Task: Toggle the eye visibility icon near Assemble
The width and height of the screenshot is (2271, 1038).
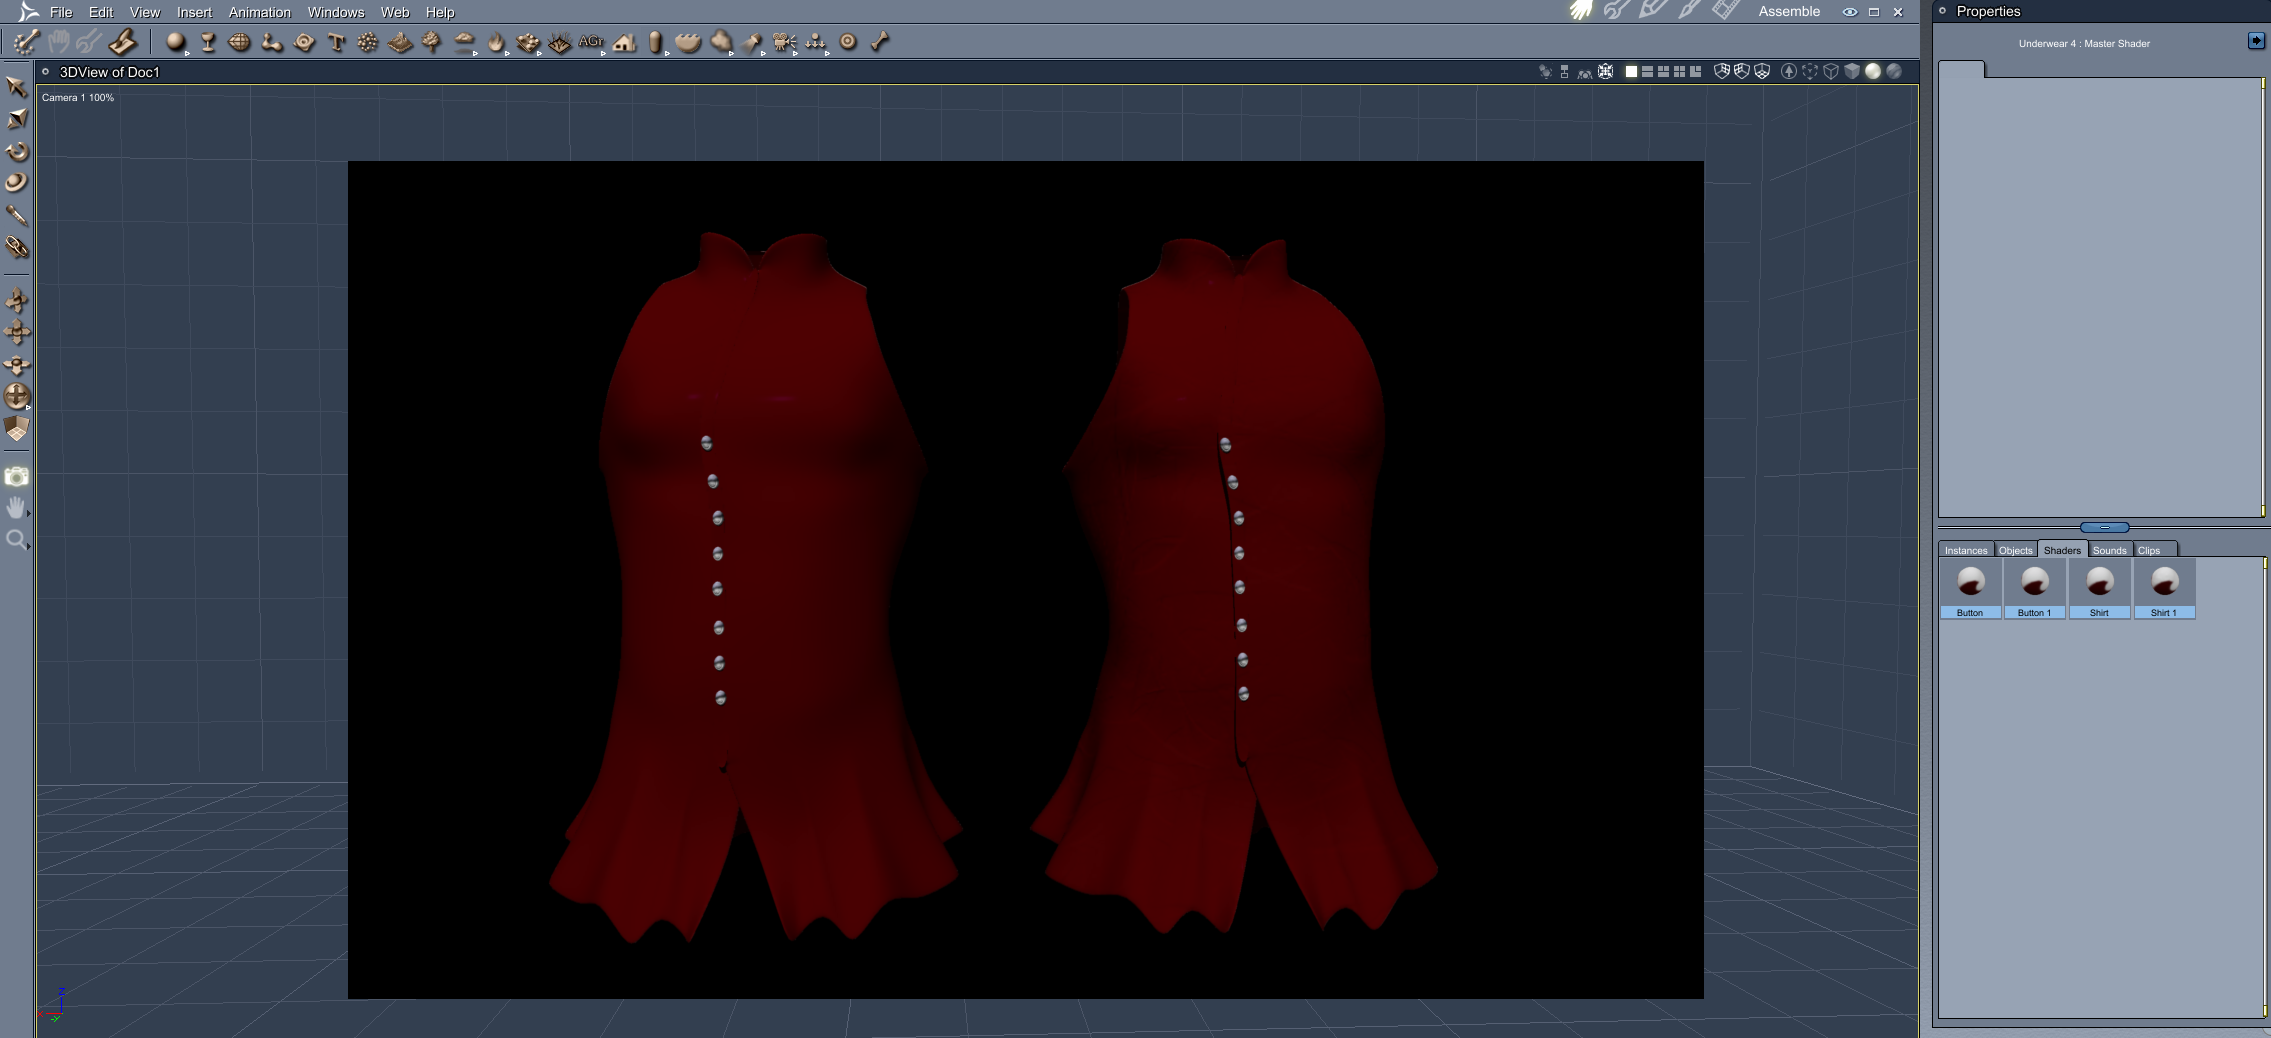Action: point(1850,12)
